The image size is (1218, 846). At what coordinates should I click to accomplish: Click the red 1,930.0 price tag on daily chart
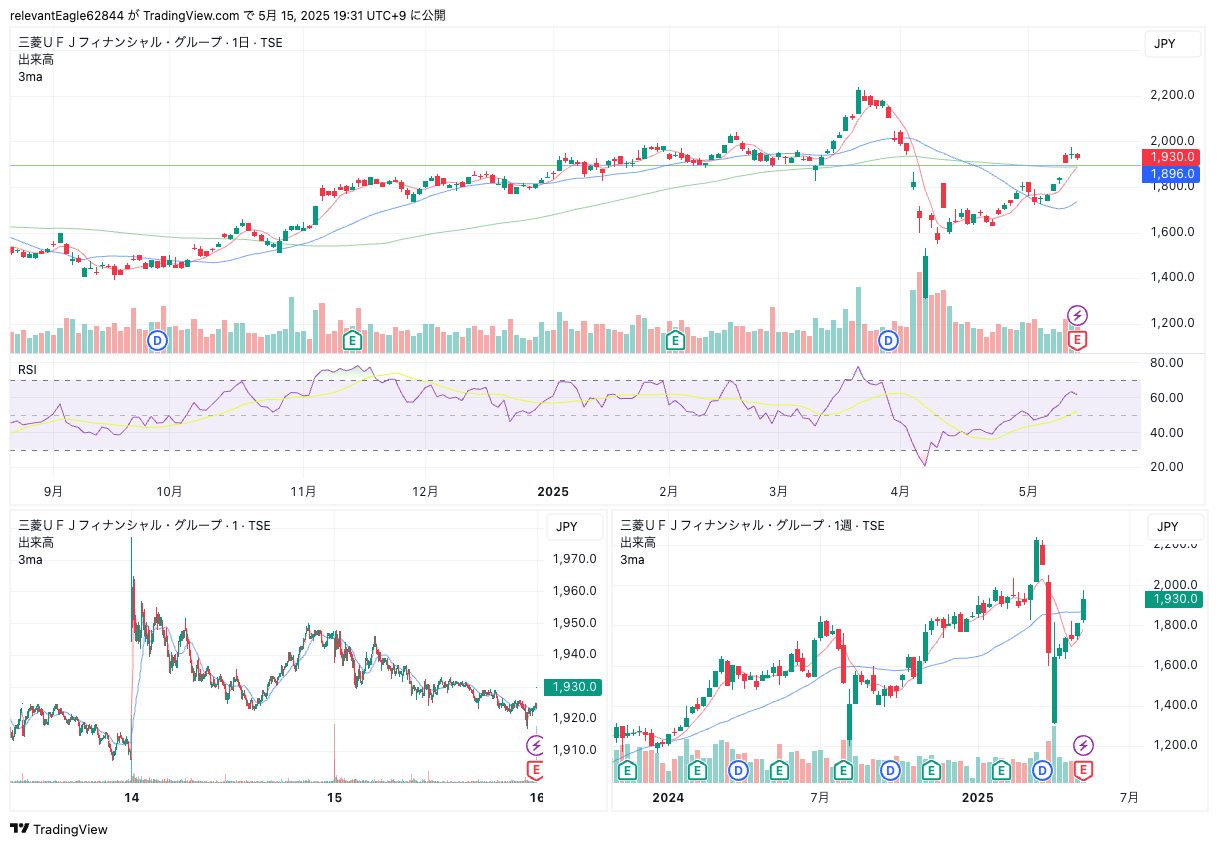pos(1169,157)
